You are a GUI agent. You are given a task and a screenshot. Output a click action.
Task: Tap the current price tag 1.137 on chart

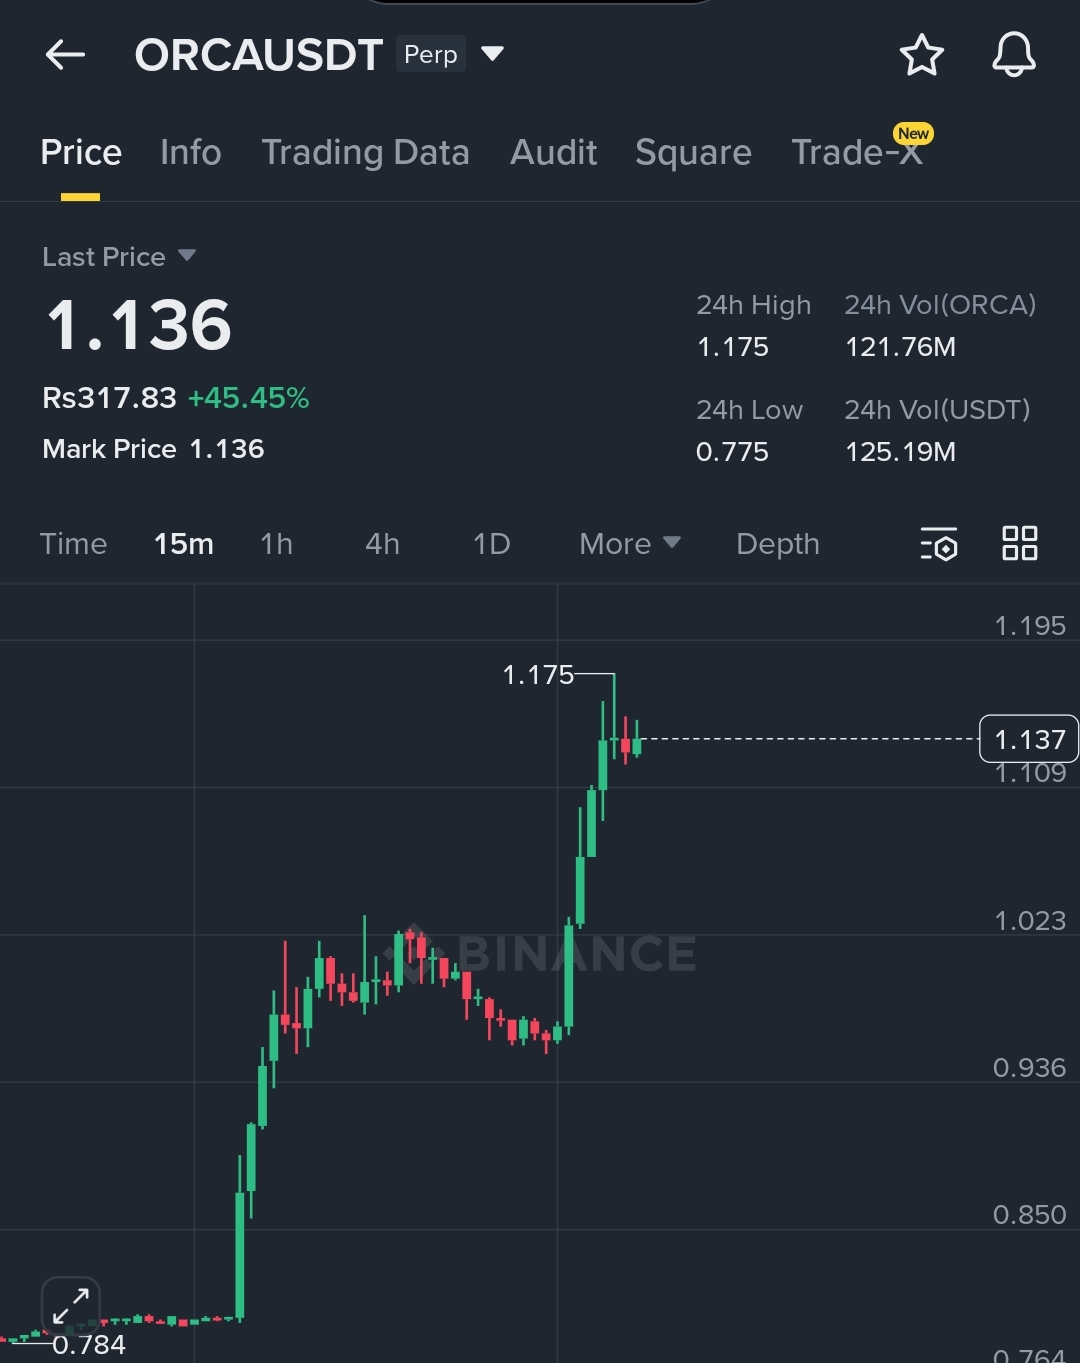click(x=1029, y=739)
